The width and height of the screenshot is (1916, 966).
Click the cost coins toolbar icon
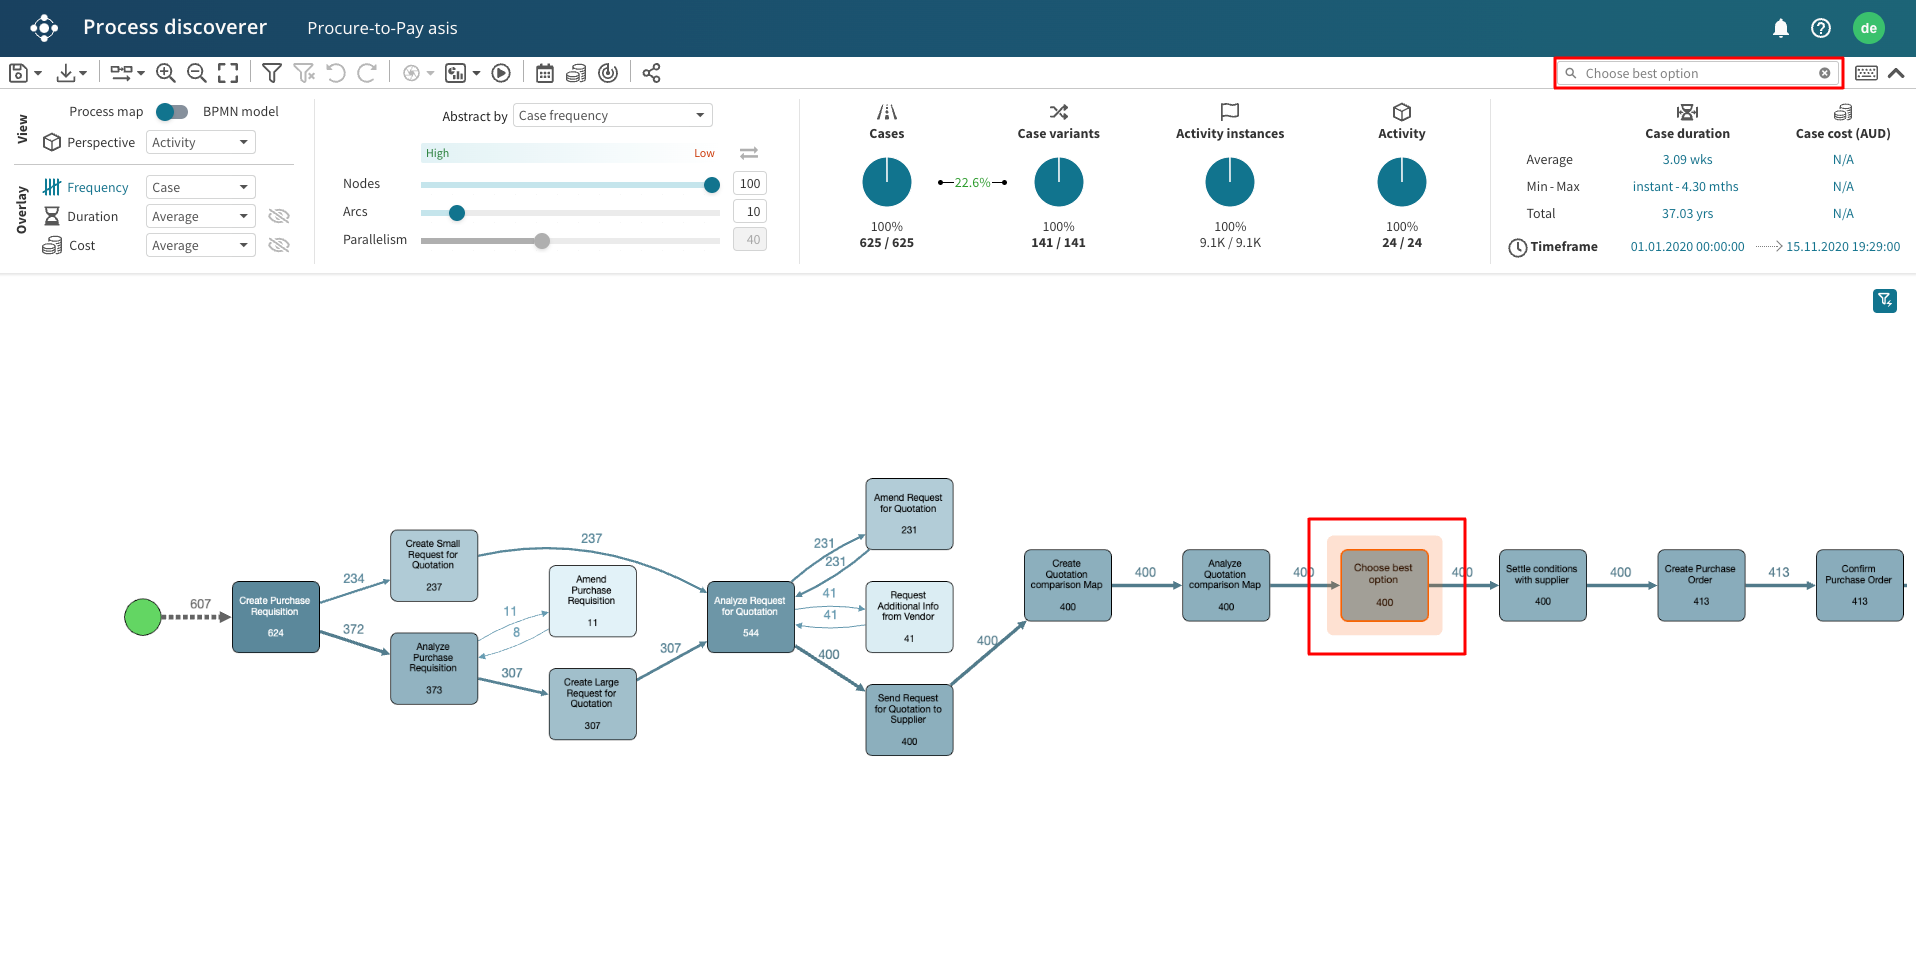pyautogui.click(x=576, y=73)
